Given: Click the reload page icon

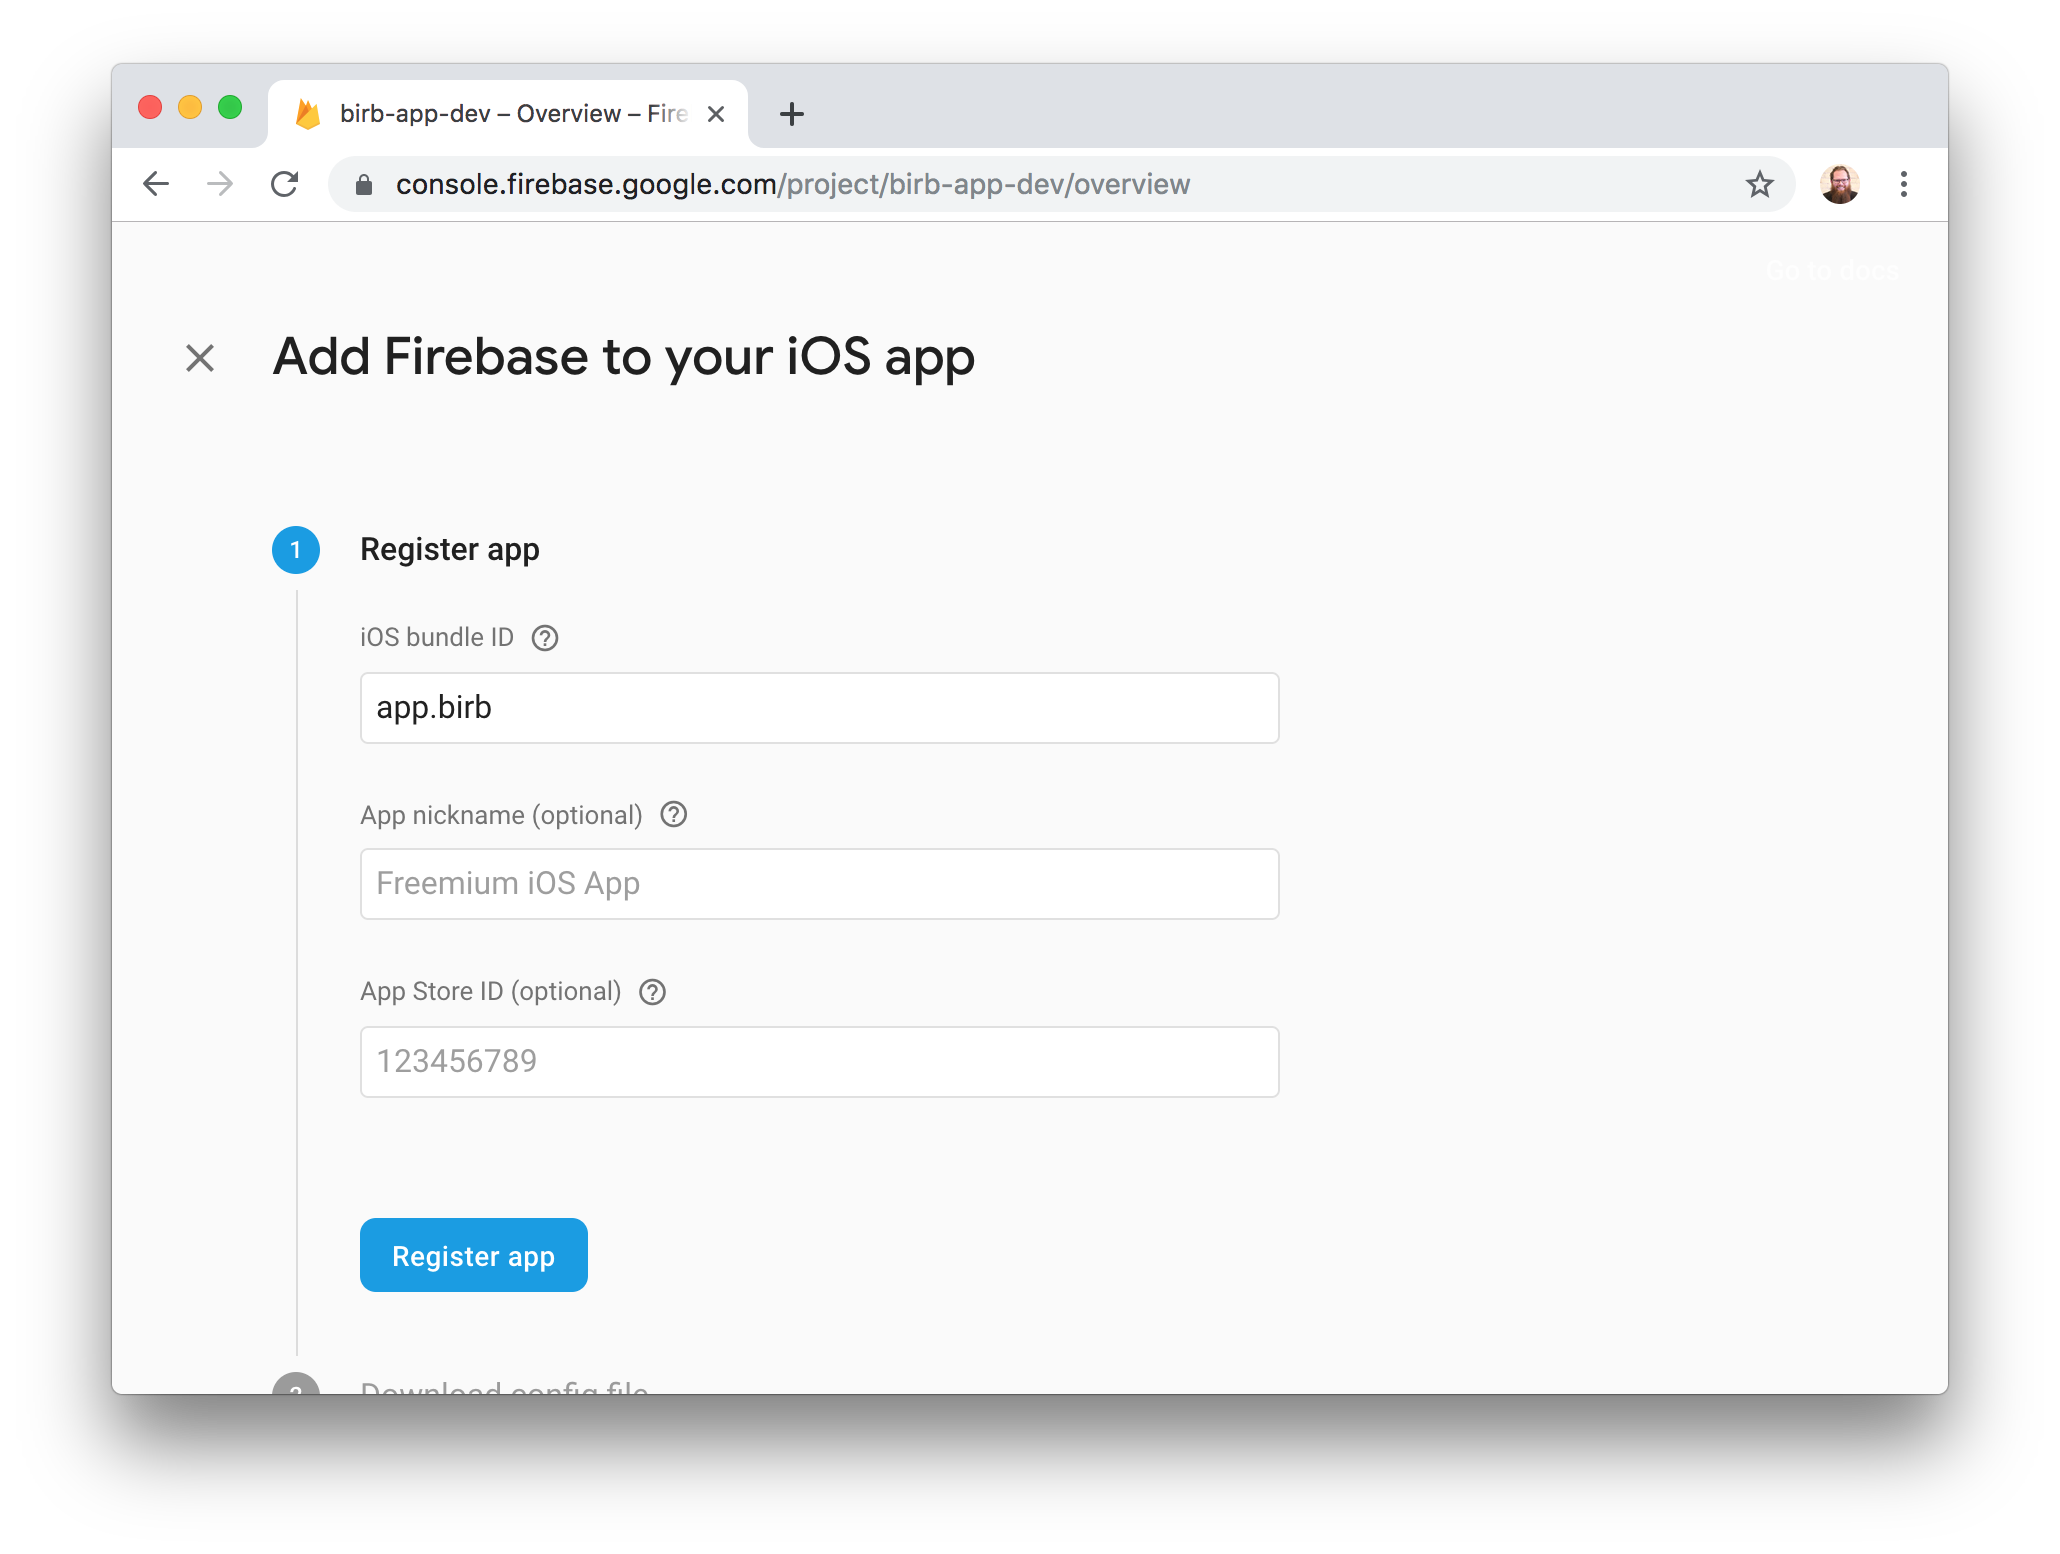Looking at the screenshot, I should [x=284, y=184].
